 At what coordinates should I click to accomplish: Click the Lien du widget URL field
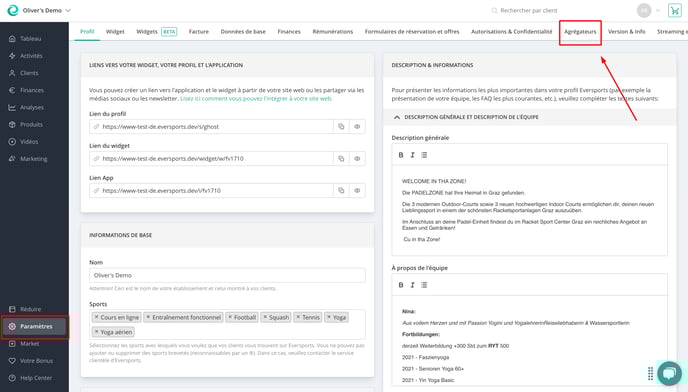(x=211, y=158)
